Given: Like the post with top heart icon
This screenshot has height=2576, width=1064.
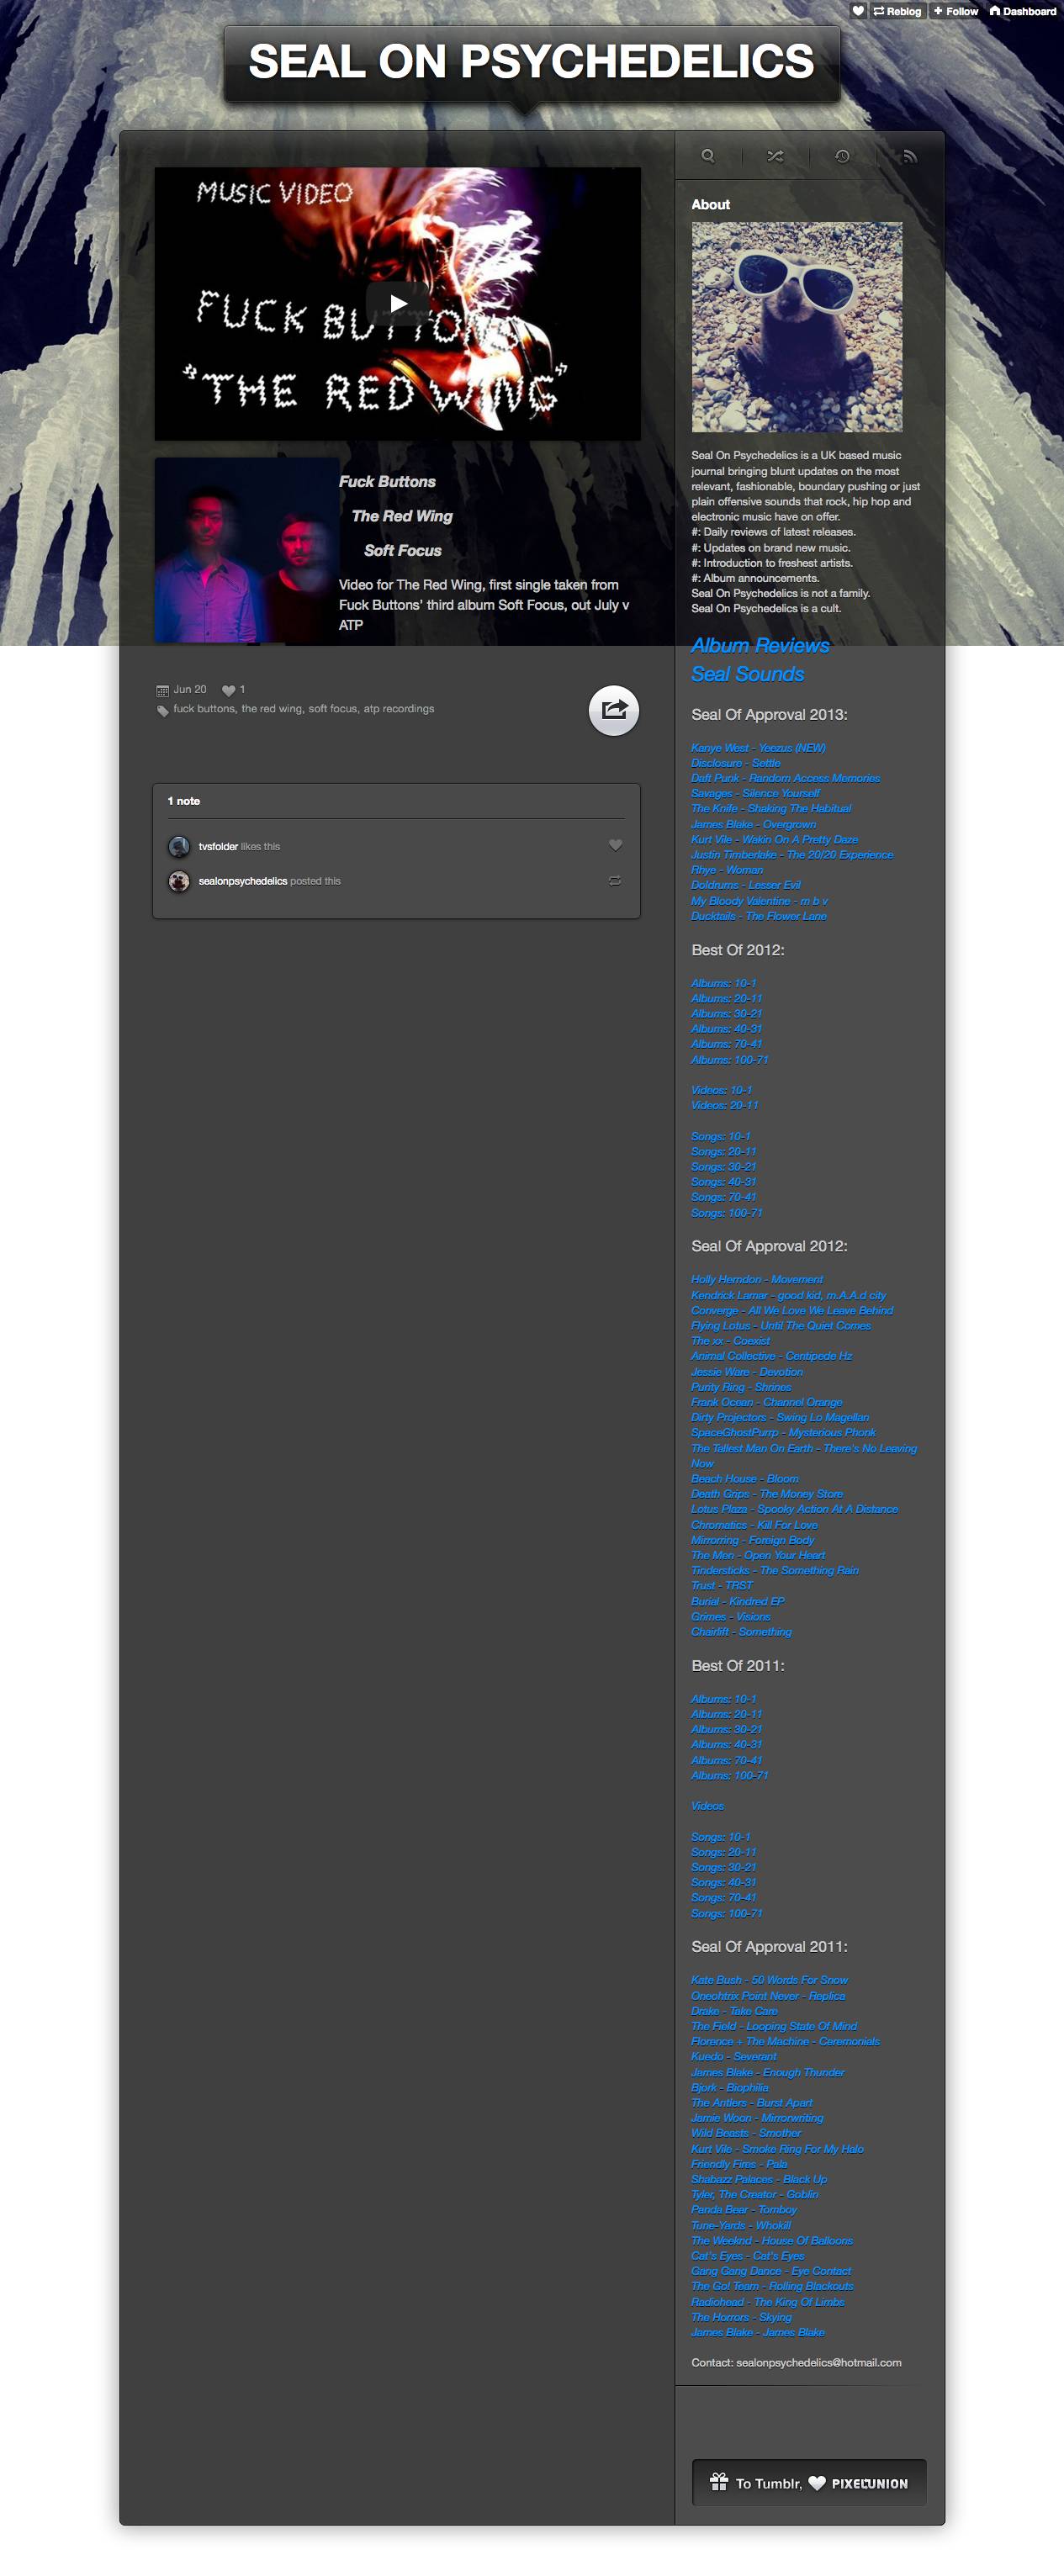Looking at the screenshot, I should (858, 11).
